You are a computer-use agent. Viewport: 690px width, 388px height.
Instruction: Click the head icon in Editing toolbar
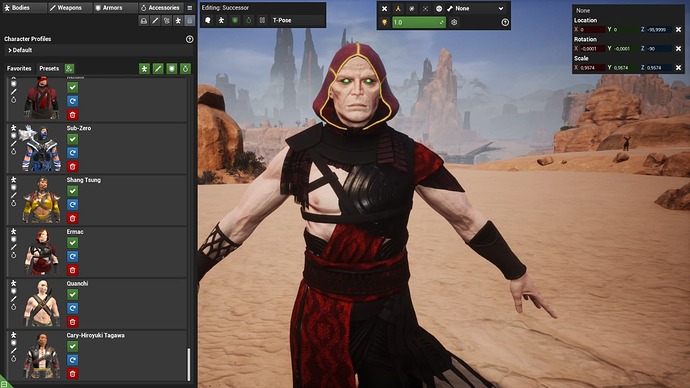(208, 20)
